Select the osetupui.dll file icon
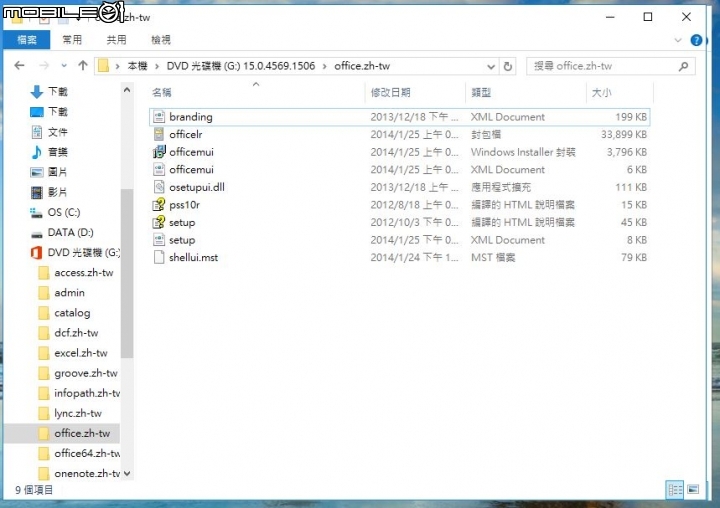 pyautogui.click(x=159, y=187)
